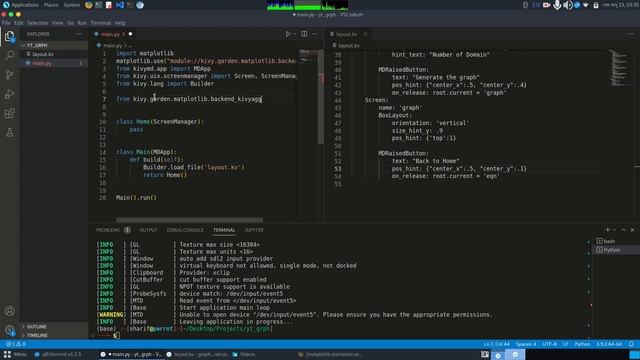Open the System menu in the top panel
The height and width of the screenshot is (360, 640).
71,5
